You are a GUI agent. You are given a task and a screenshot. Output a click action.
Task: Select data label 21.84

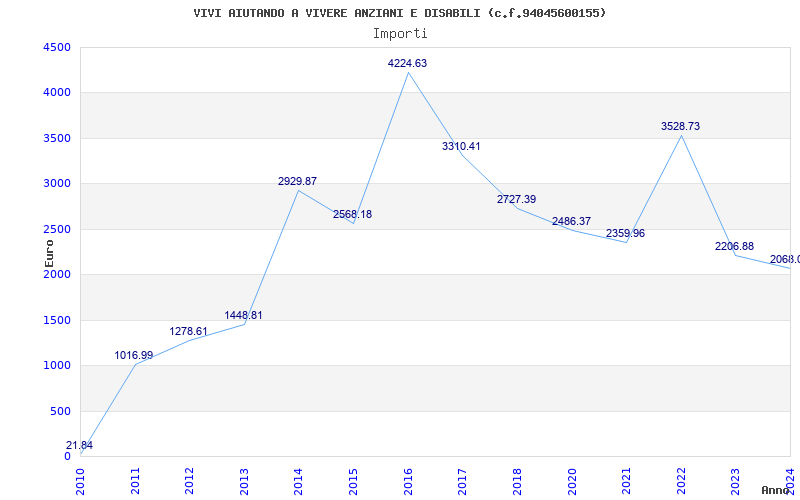click(x=80, y=445)
